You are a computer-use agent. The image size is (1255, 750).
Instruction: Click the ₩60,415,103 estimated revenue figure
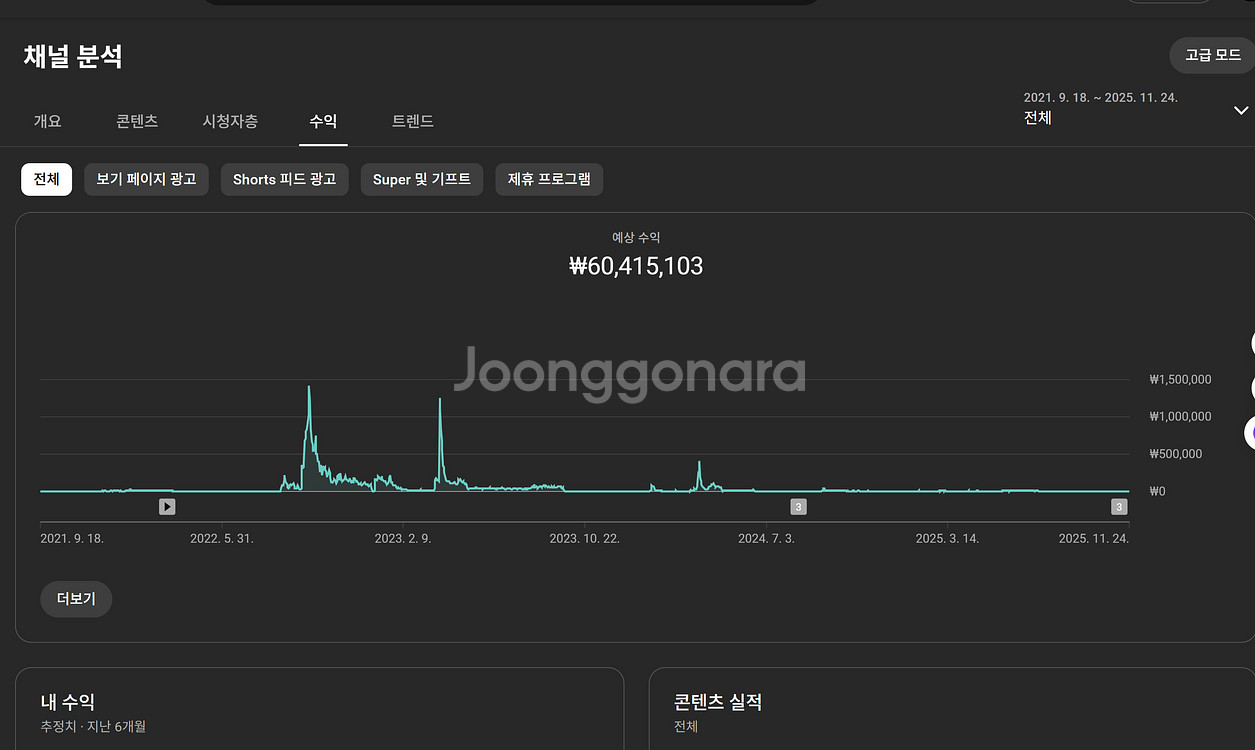(636, 266)
